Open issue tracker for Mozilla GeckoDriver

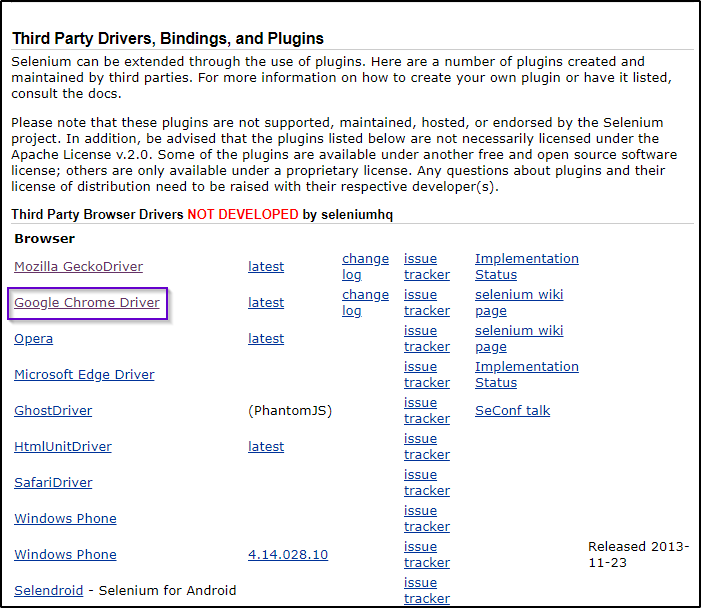(x=427, y=266)
